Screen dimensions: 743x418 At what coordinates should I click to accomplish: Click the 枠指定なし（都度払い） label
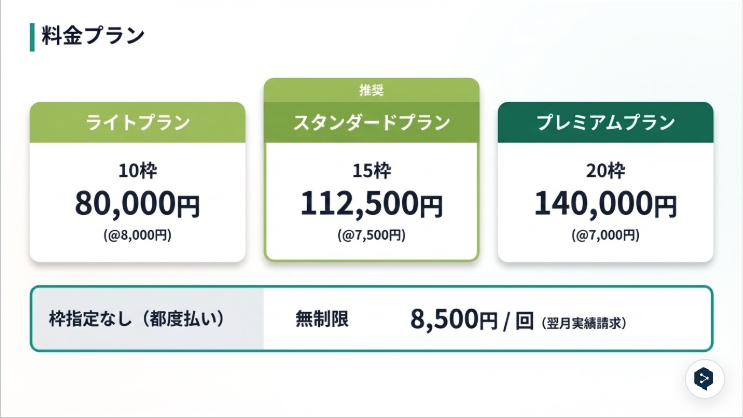136,318
